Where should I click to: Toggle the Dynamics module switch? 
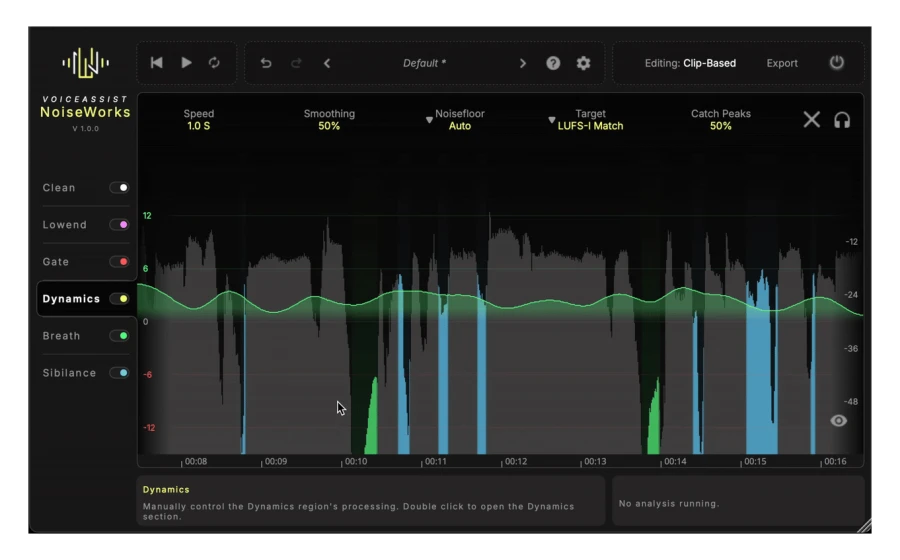tap(119, 298)
